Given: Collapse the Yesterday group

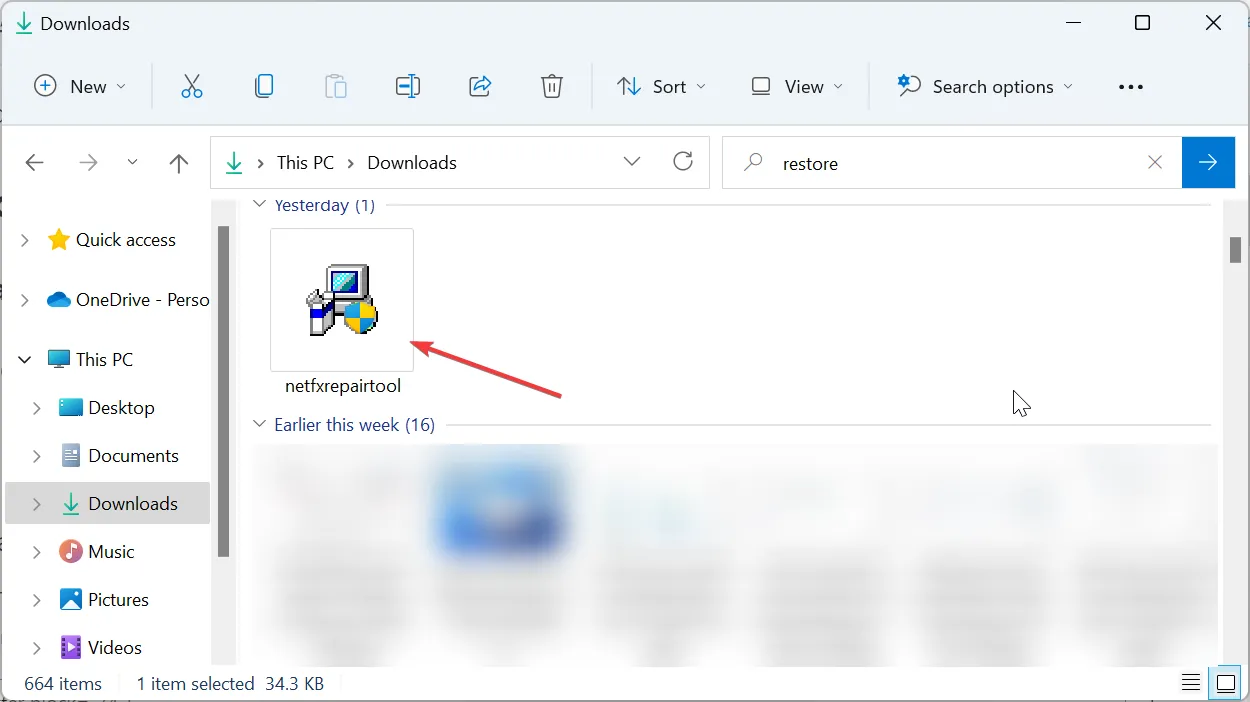Looking at the screenshot, I should click(260, 205).
